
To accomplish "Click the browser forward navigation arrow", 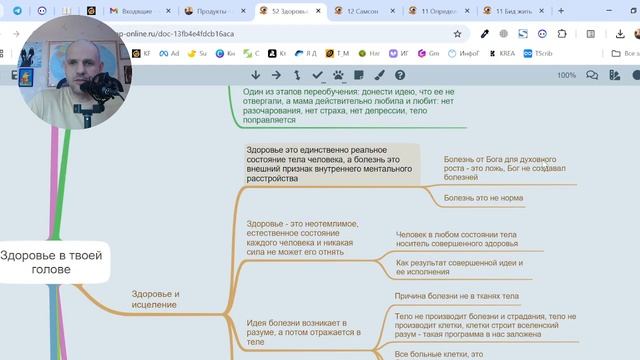I will (x=16, y=34).
